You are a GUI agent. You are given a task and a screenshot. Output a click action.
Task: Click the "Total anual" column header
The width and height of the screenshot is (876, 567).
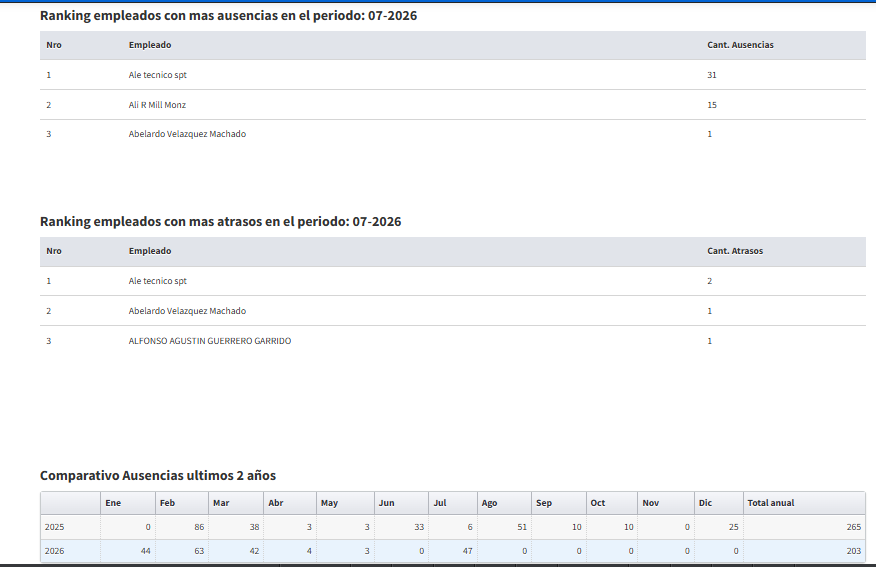tap(804, 503)
